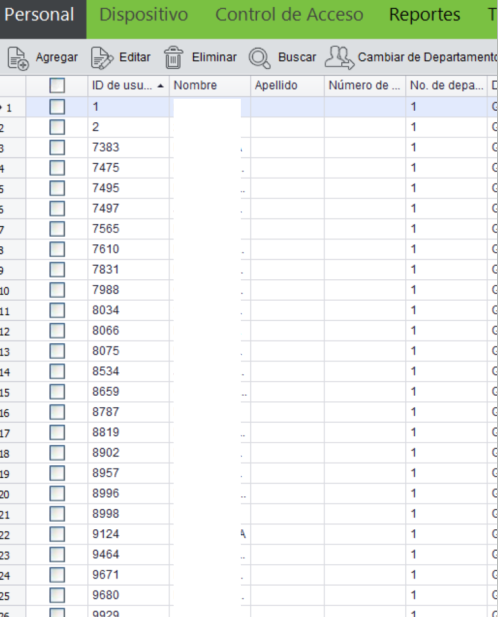Sort by the ID de usuario column arrow
The height and width of the screenshot is (617, 498).
(160, 86)
